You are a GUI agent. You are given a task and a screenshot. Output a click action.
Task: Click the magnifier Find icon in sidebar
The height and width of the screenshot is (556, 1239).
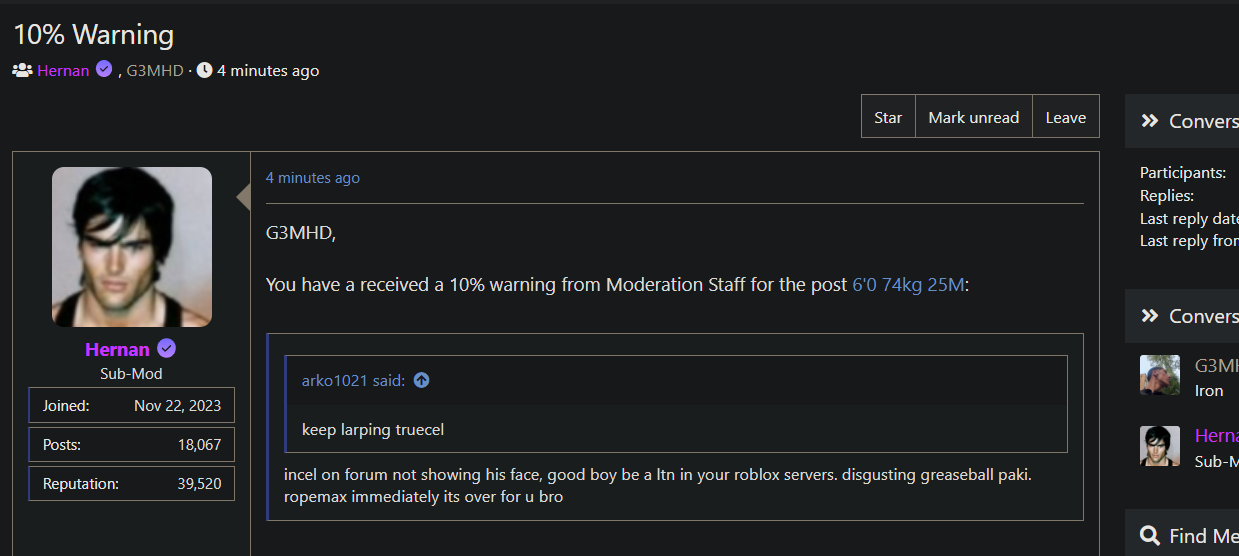[x=1150, y=536]
